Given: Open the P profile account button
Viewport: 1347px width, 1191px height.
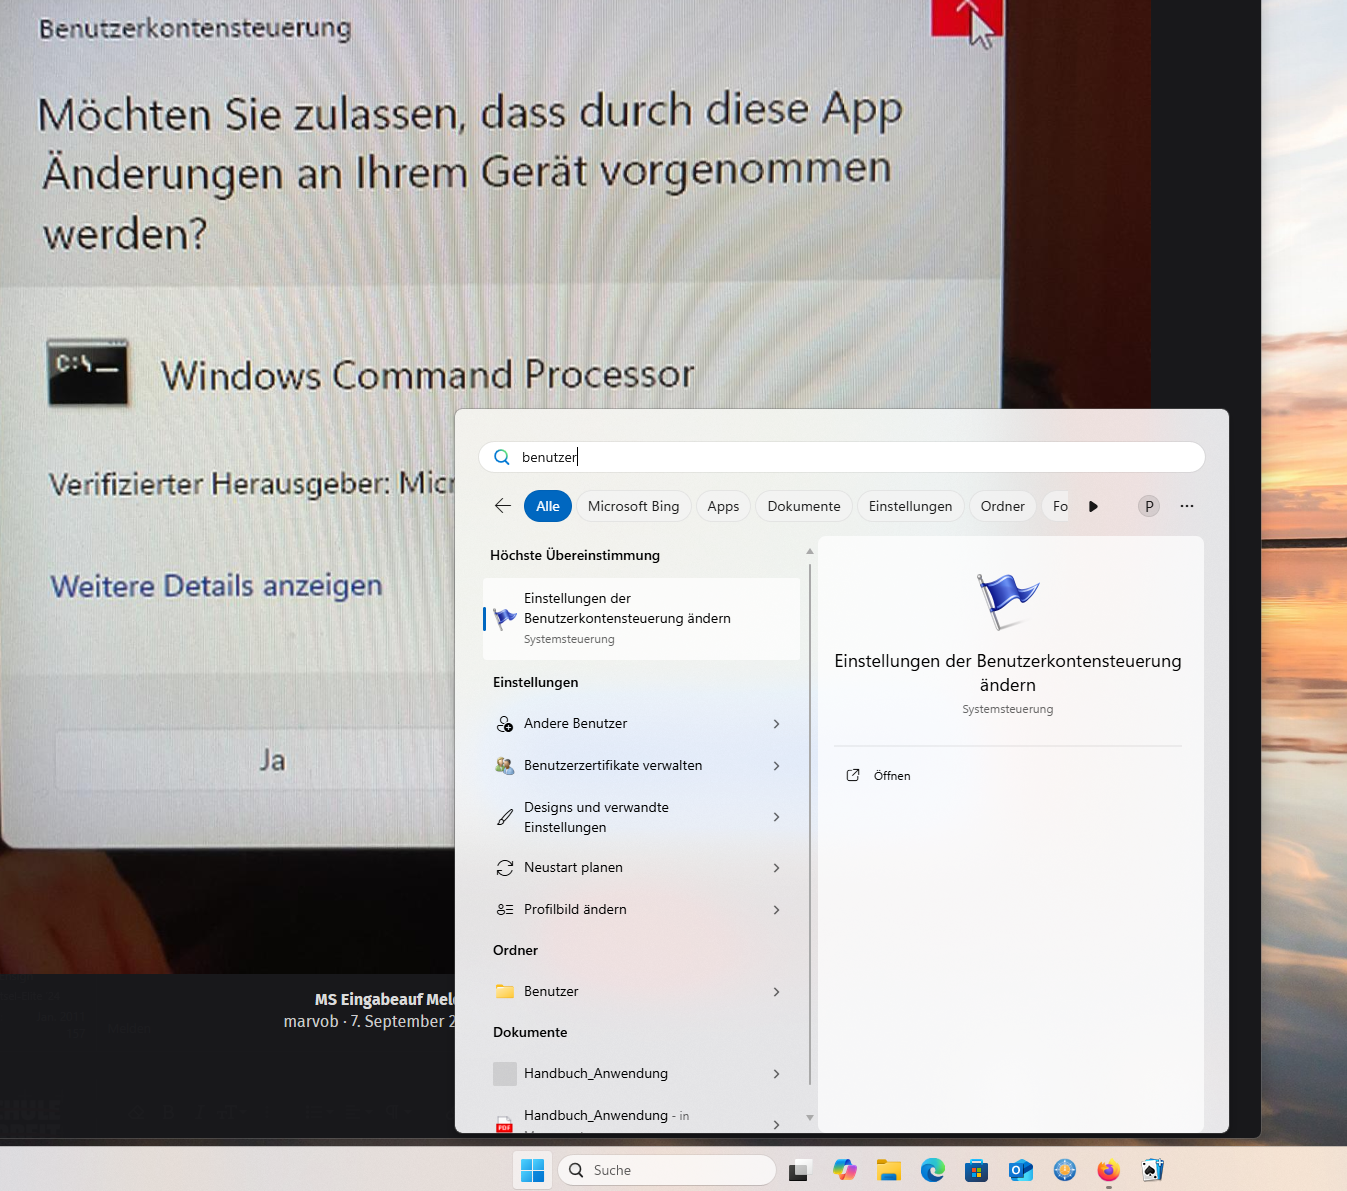Looking at the screenshot, I should click(1149, 506).
